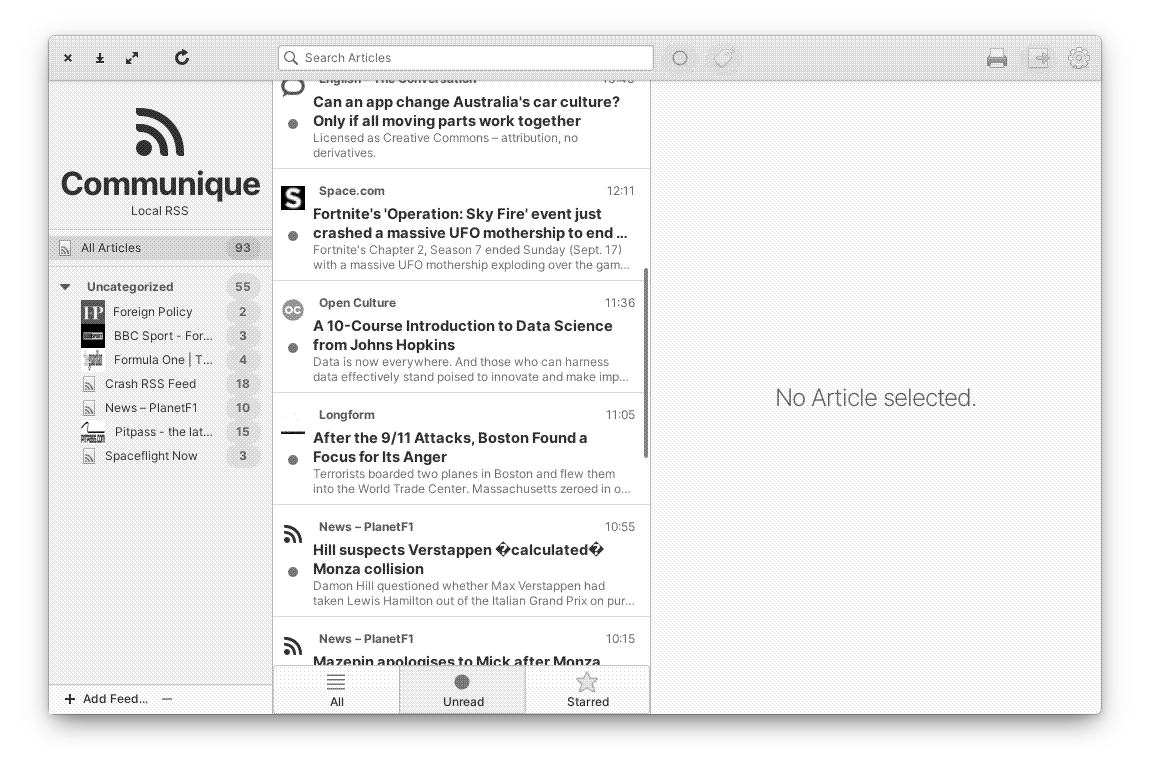This screenshot has height=776, width=1150.
Task: Click inside the Search Articles field
Action: (x=466, y=58)
